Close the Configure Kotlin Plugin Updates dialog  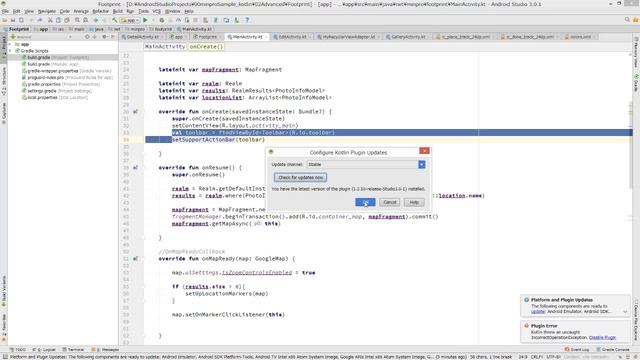click(x=424, y=151)
